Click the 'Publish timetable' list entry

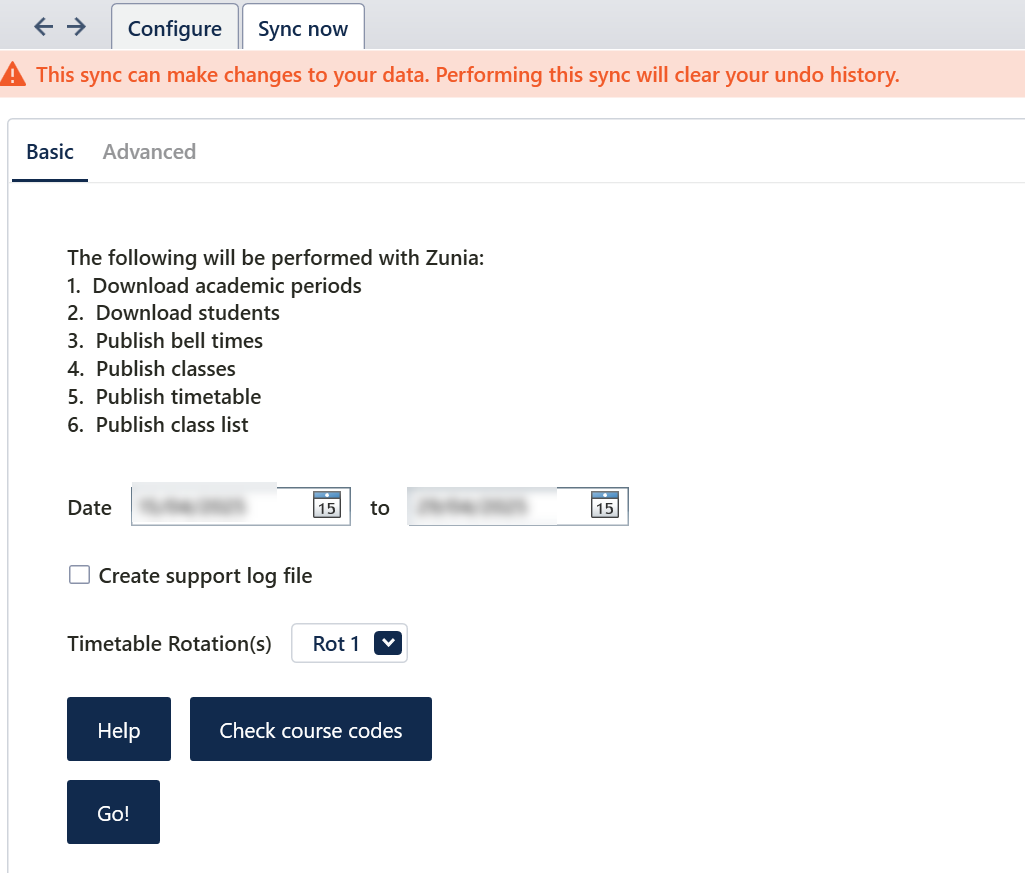pos(178,397)
